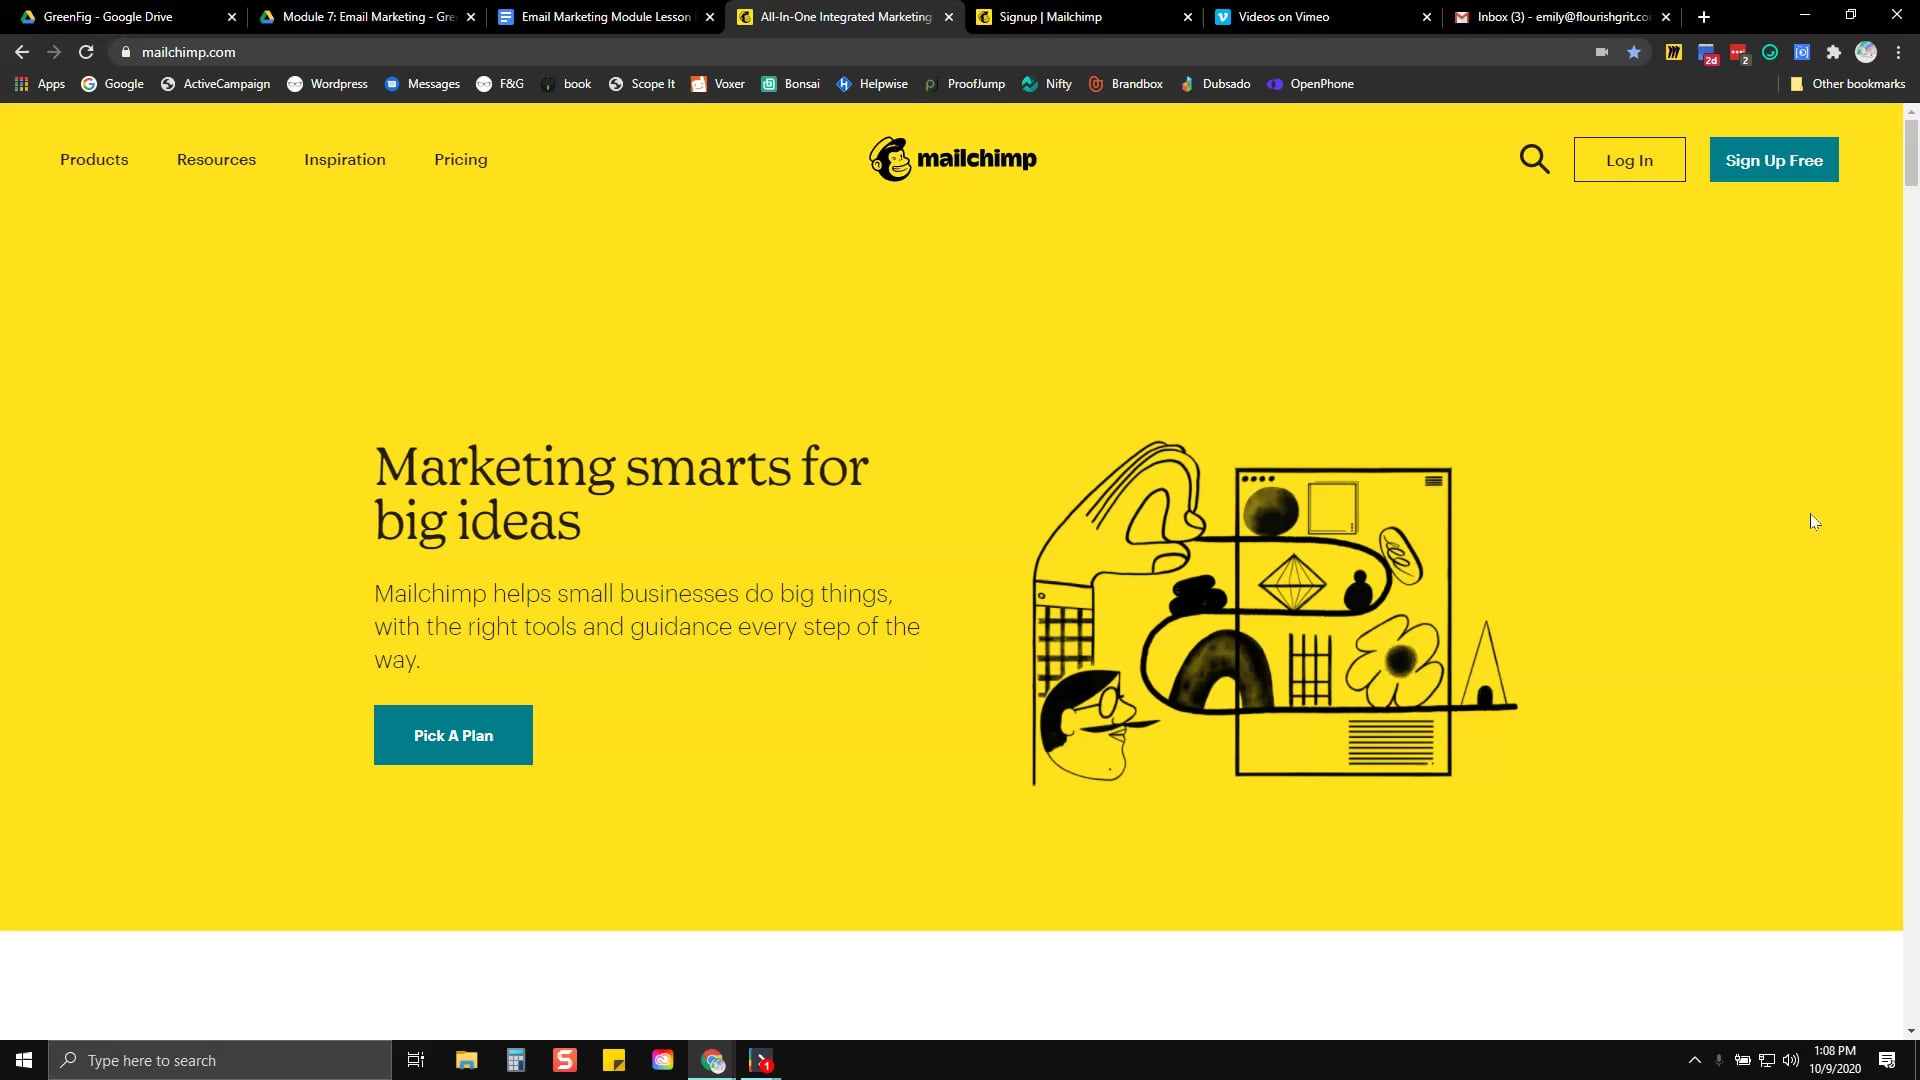Open the Helpwise bookmark
The height and width of the screenshot is (1080, 1920).
(872, 84)
